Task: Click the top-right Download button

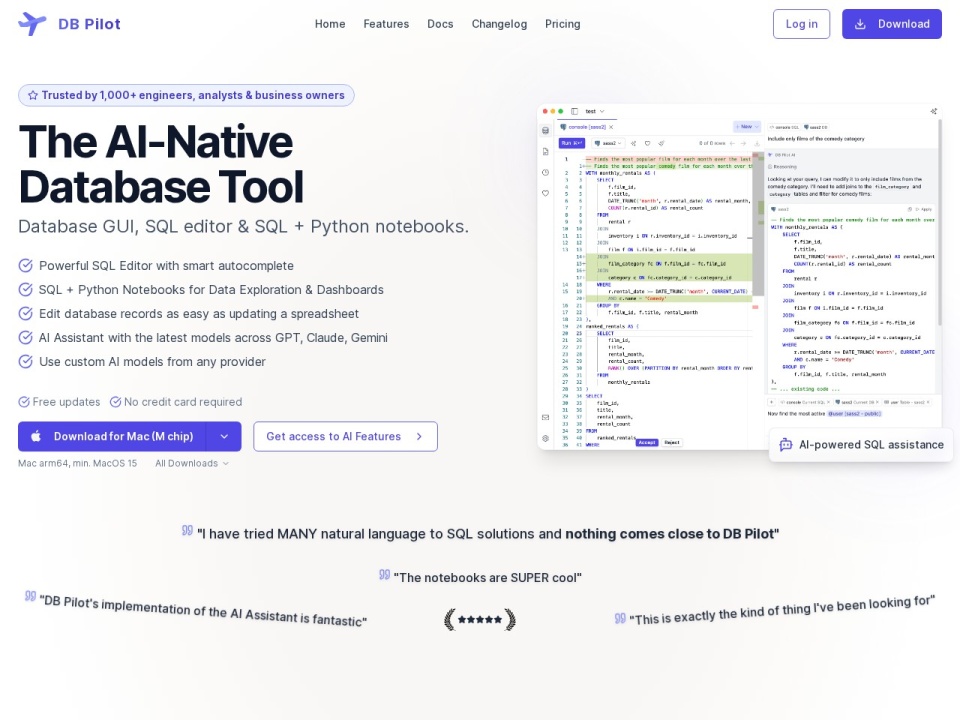Action: click(891, 24)
